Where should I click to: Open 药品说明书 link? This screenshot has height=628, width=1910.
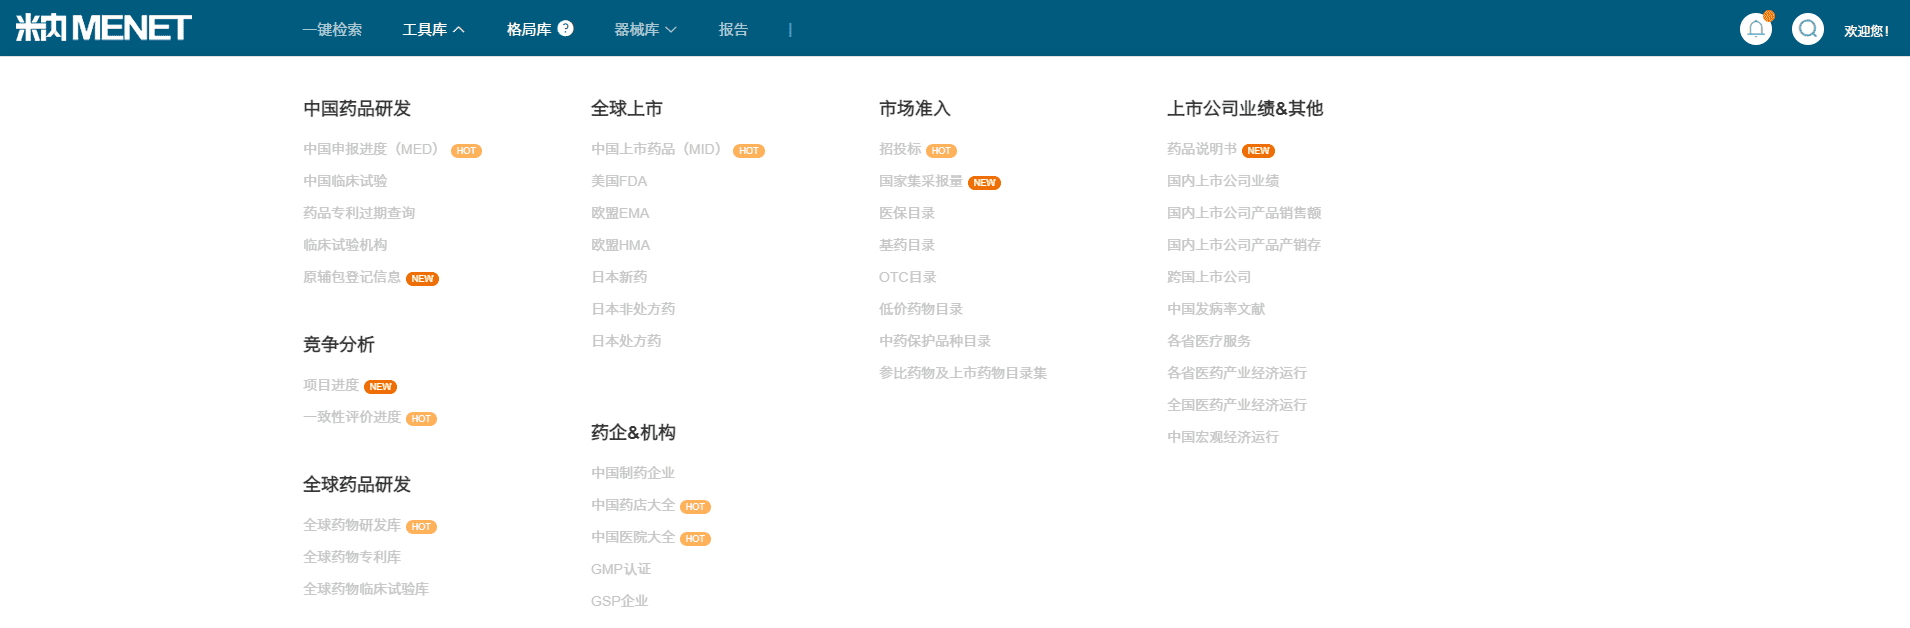pos(1202,149)
